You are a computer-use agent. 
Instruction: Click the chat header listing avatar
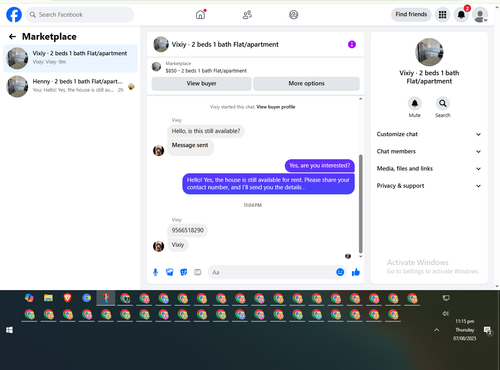[161, 44]
